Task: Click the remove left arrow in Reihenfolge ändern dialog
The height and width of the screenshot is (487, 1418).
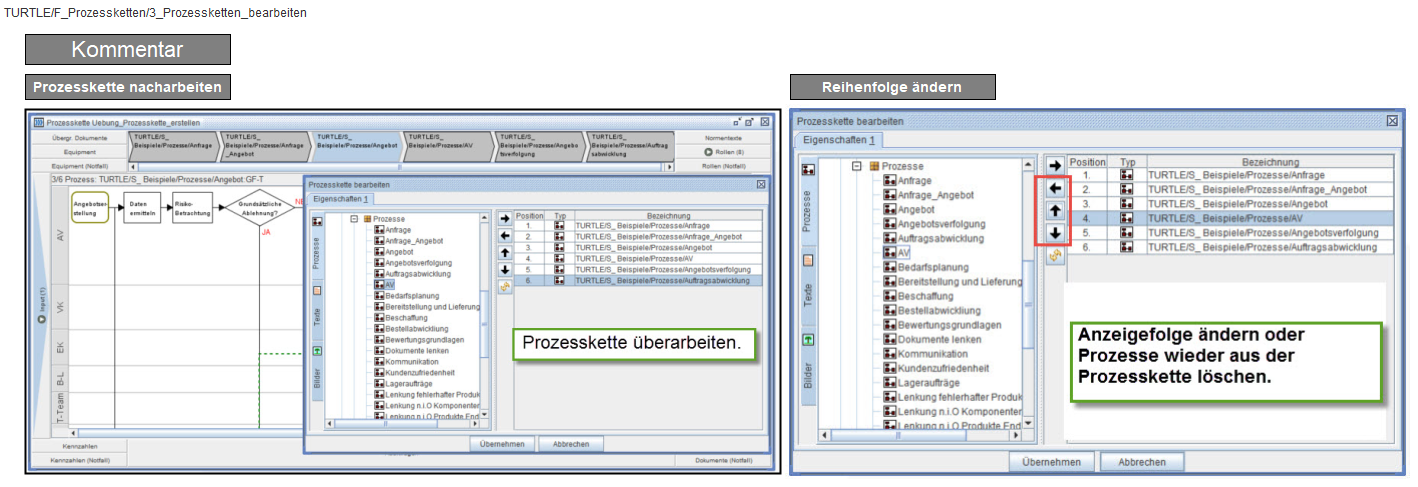Action: pyautogui.click(x=1054, y=188)
